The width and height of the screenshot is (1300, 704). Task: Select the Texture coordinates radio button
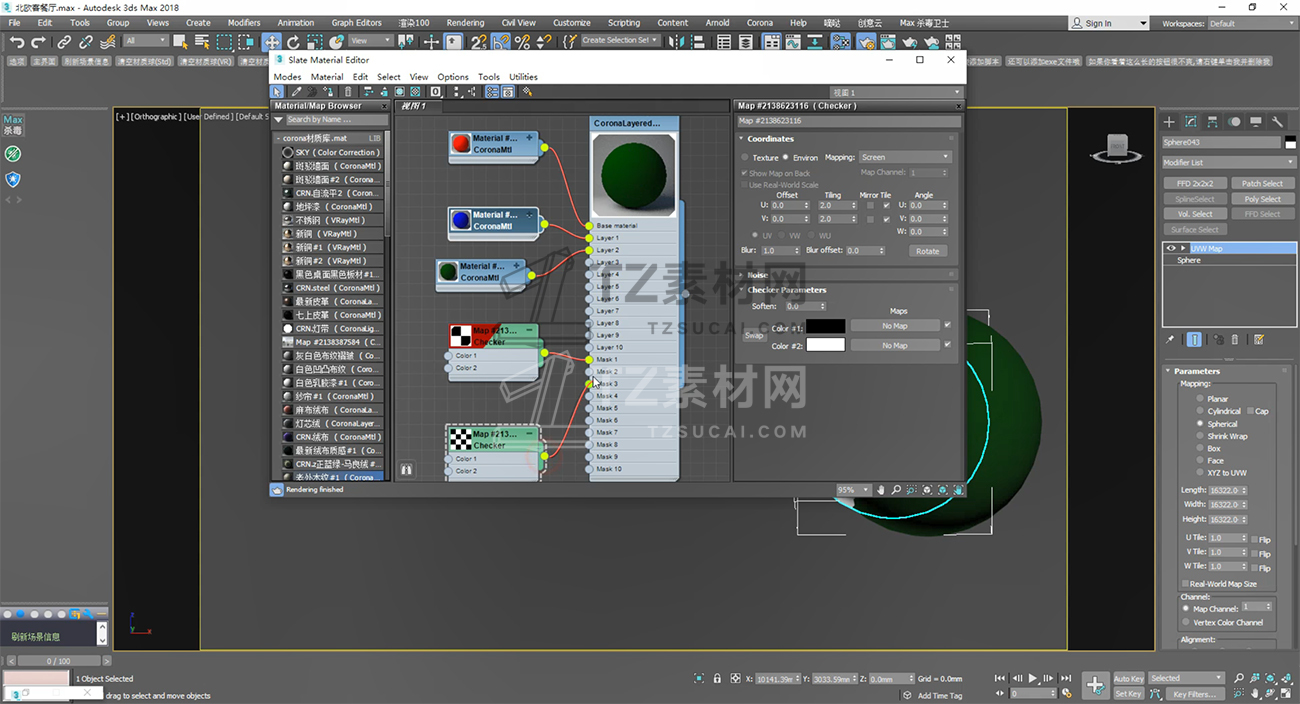click(x=745, y=157)
